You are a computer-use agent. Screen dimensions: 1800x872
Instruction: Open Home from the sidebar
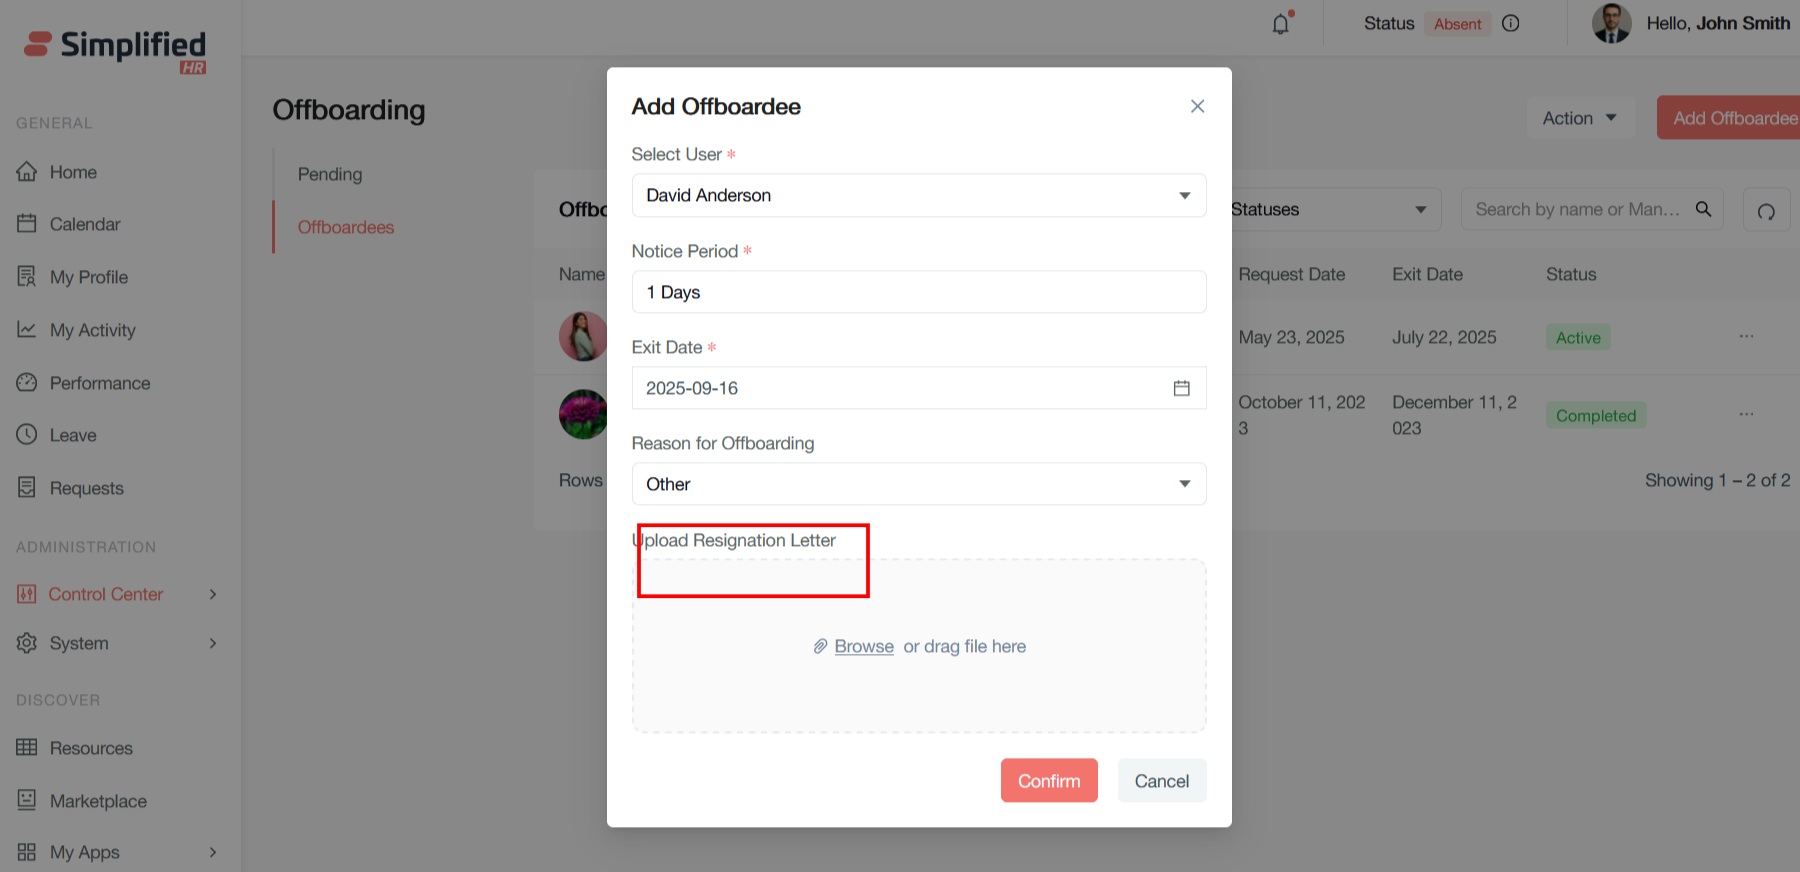tap(73, 172)
